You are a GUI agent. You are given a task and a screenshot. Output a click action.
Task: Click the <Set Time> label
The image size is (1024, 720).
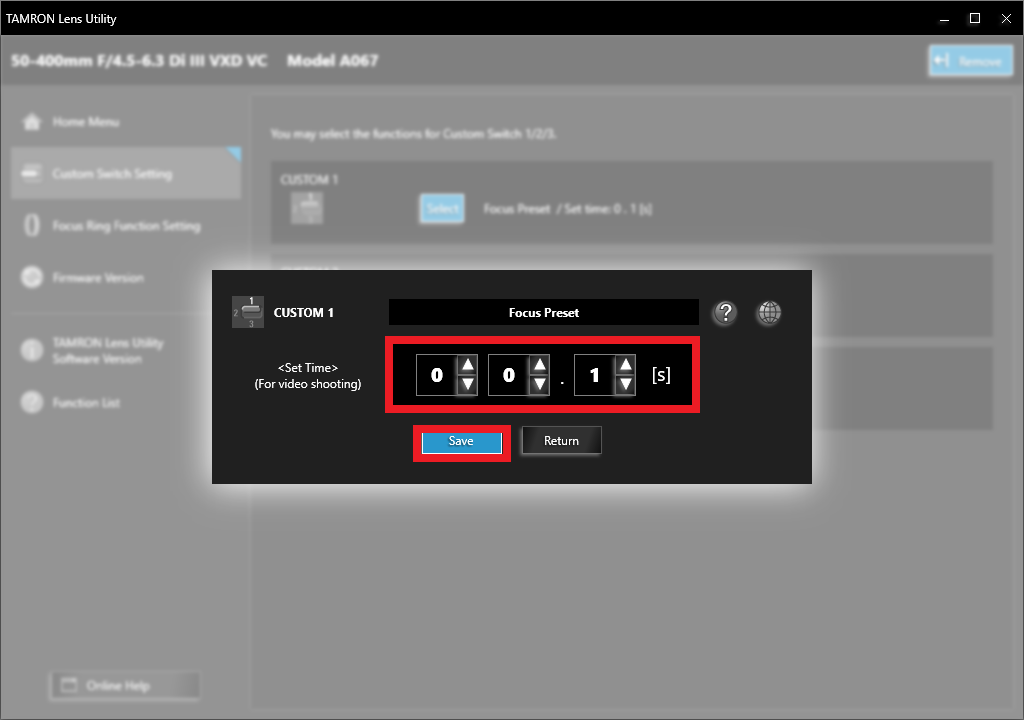coord(308,368)
